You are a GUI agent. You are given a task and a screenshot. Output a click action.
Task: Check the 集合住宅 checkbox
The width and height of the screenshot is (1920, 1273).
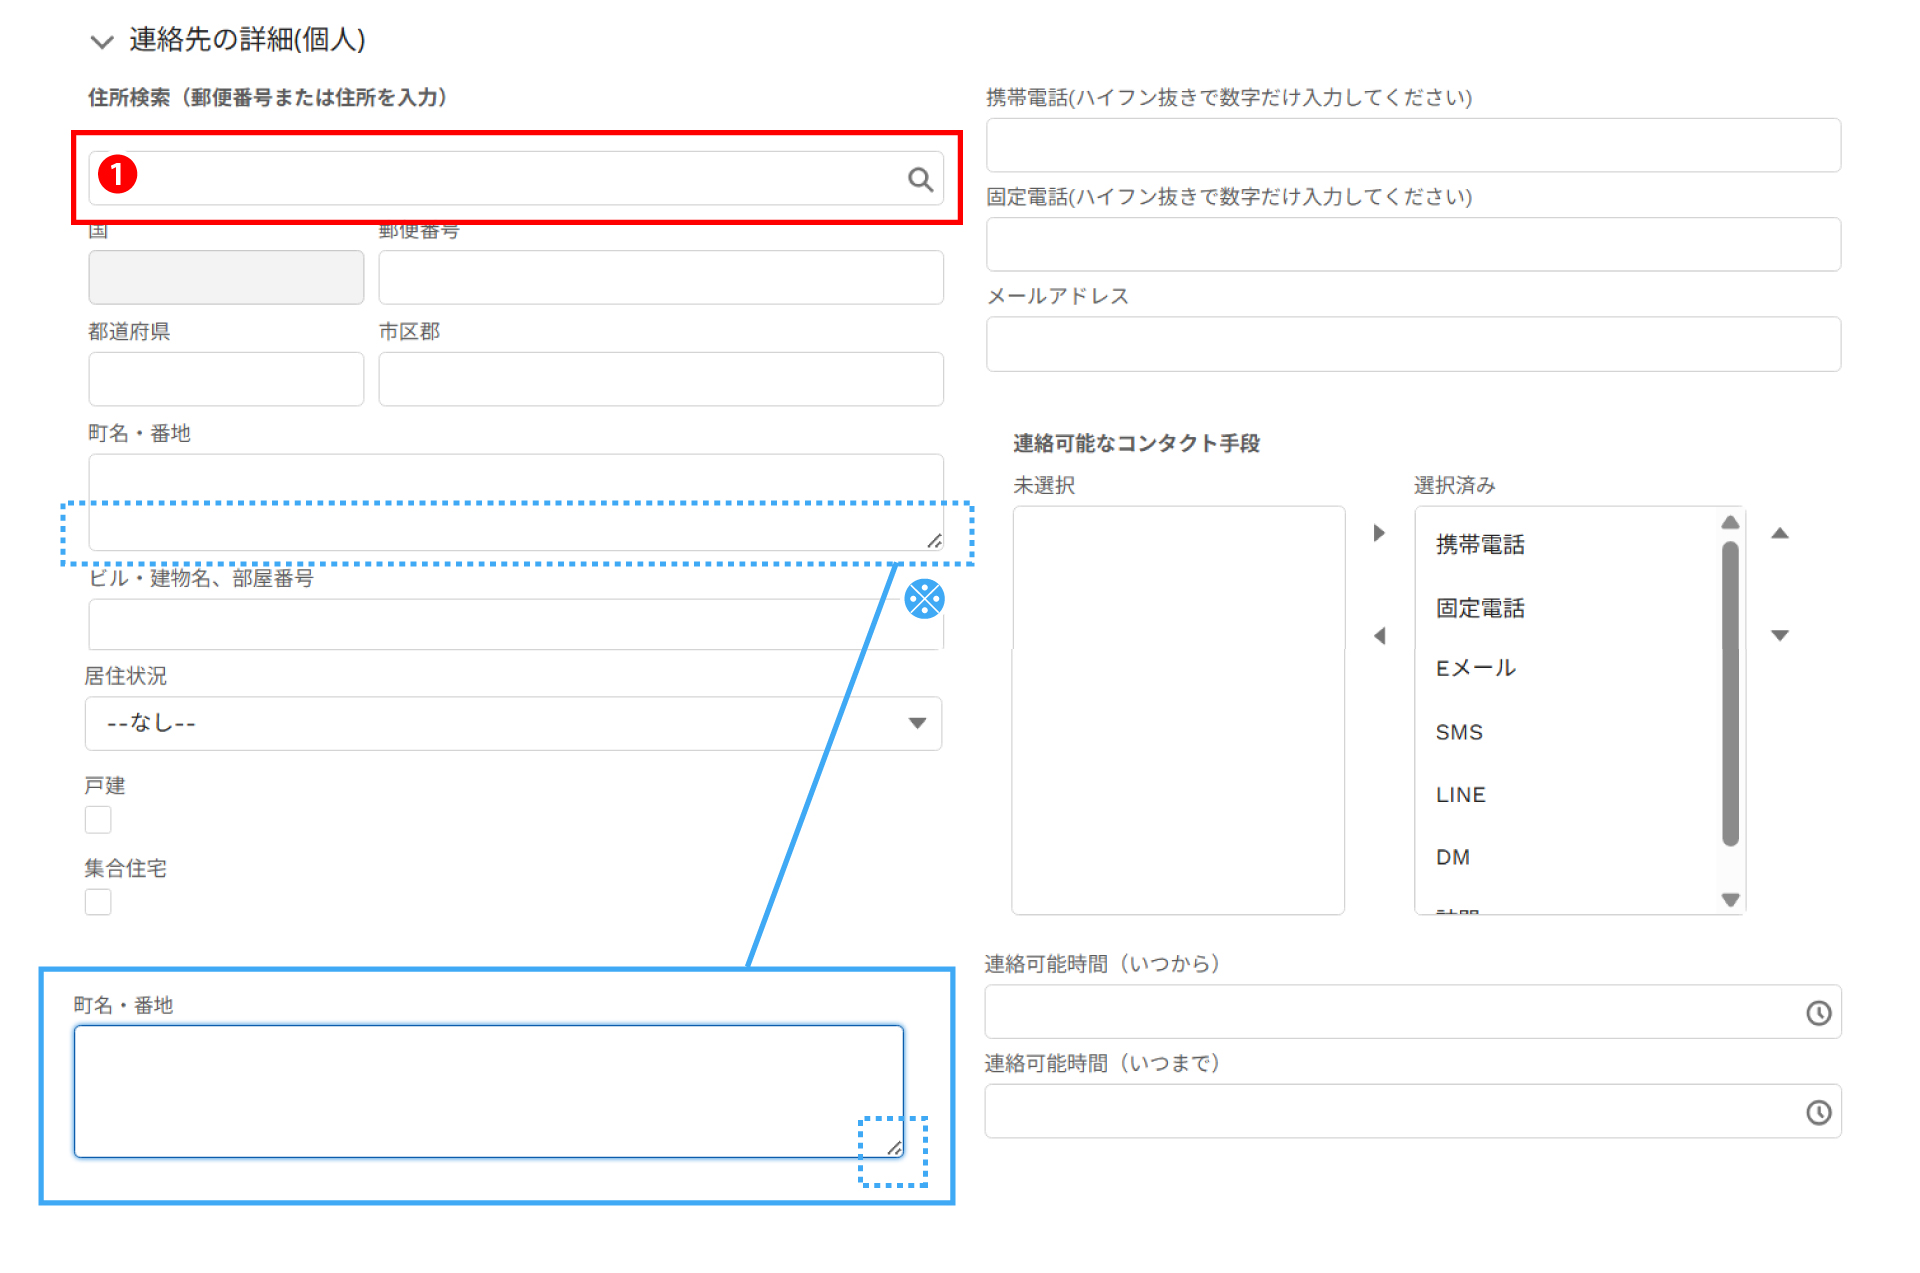click(x=98, y=902)
